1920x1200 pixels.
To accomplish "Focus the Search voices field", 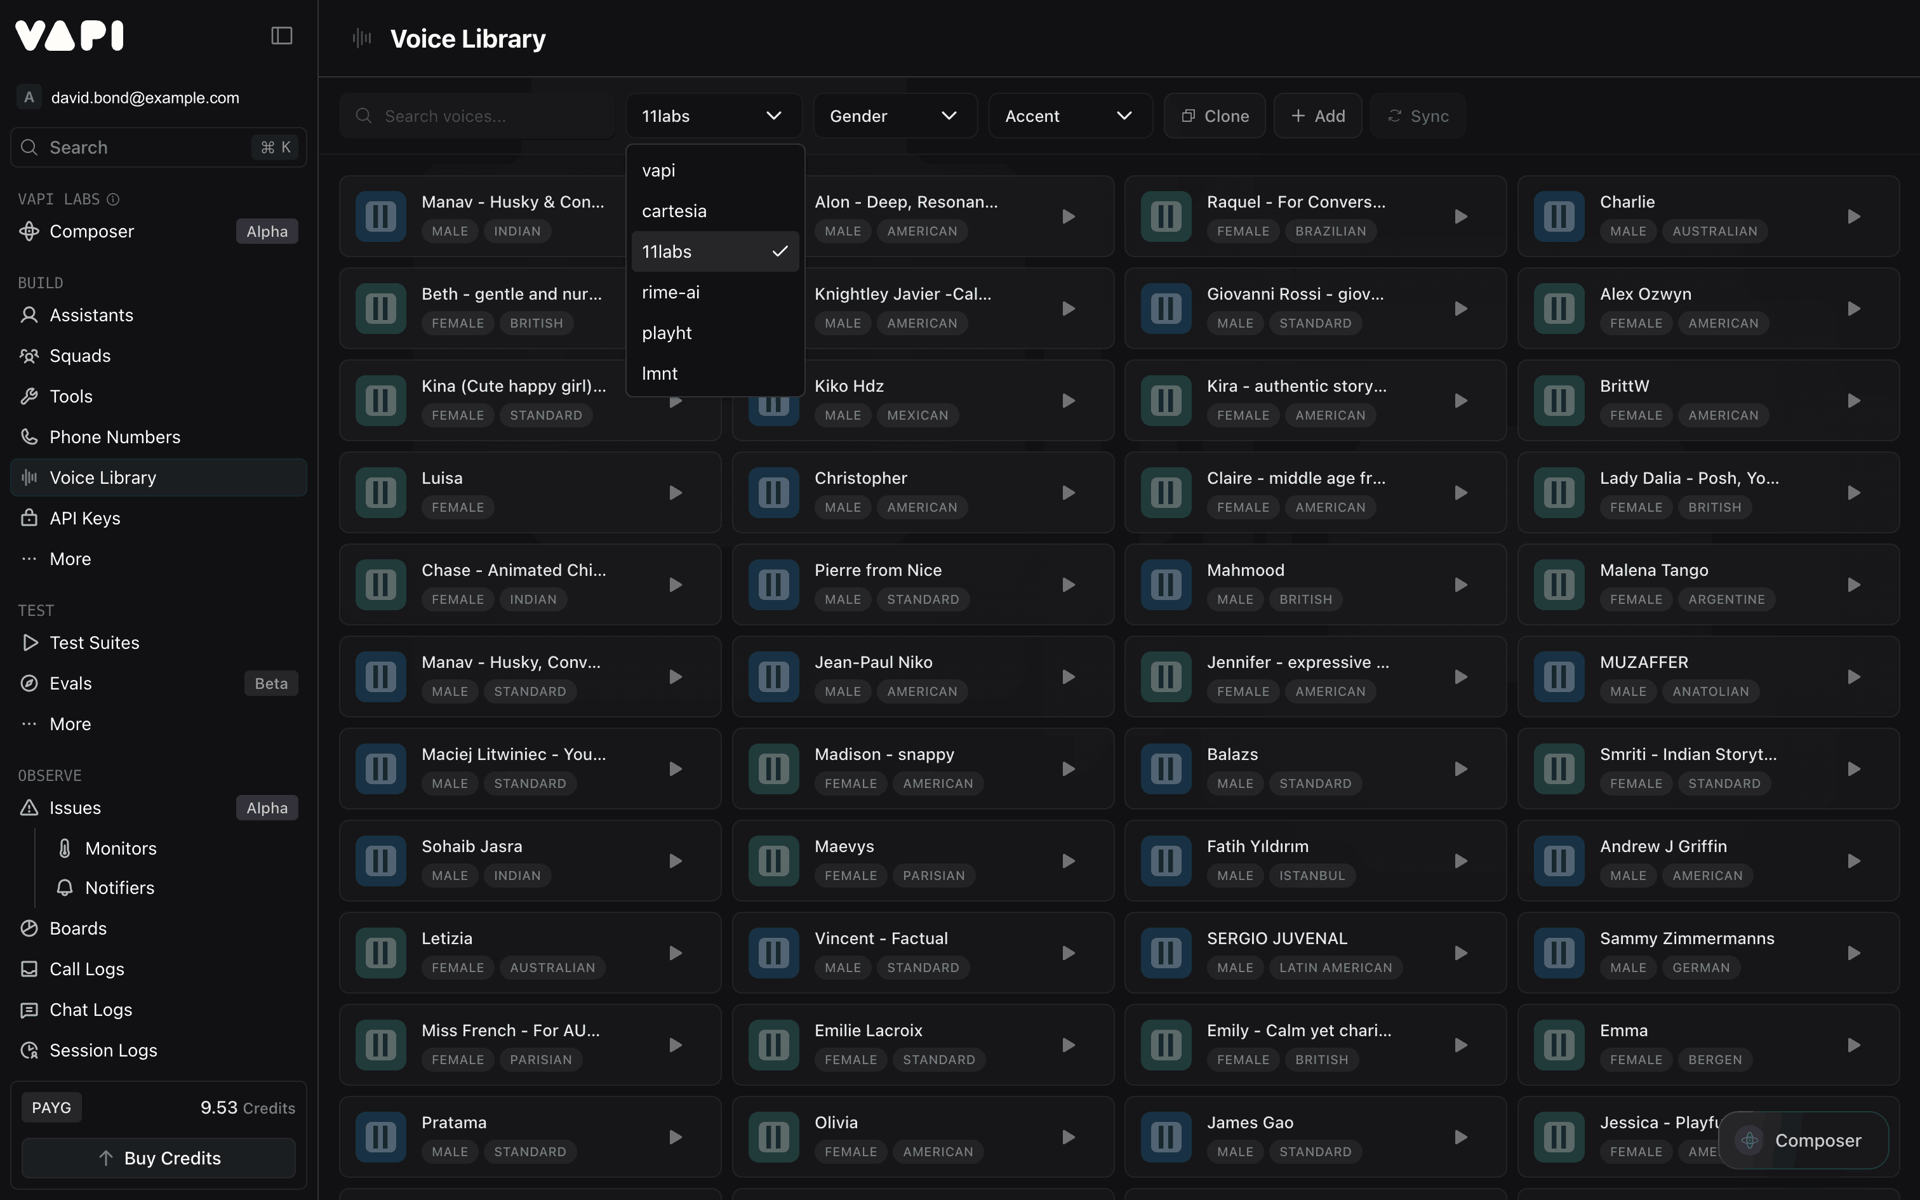I will pyautogui.click(x=477, y=116).
